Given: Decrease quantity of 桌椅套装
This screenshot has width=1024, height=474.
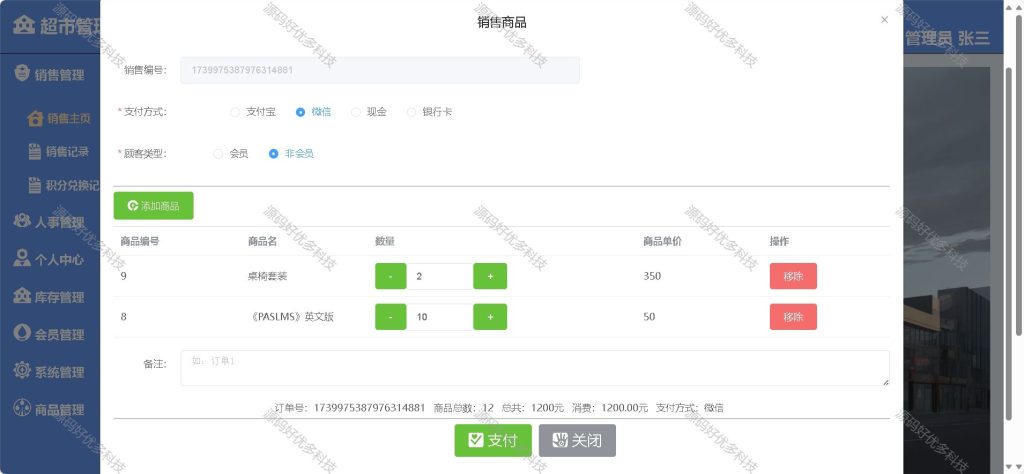Looking at the screenshot, I should (391, 276).
